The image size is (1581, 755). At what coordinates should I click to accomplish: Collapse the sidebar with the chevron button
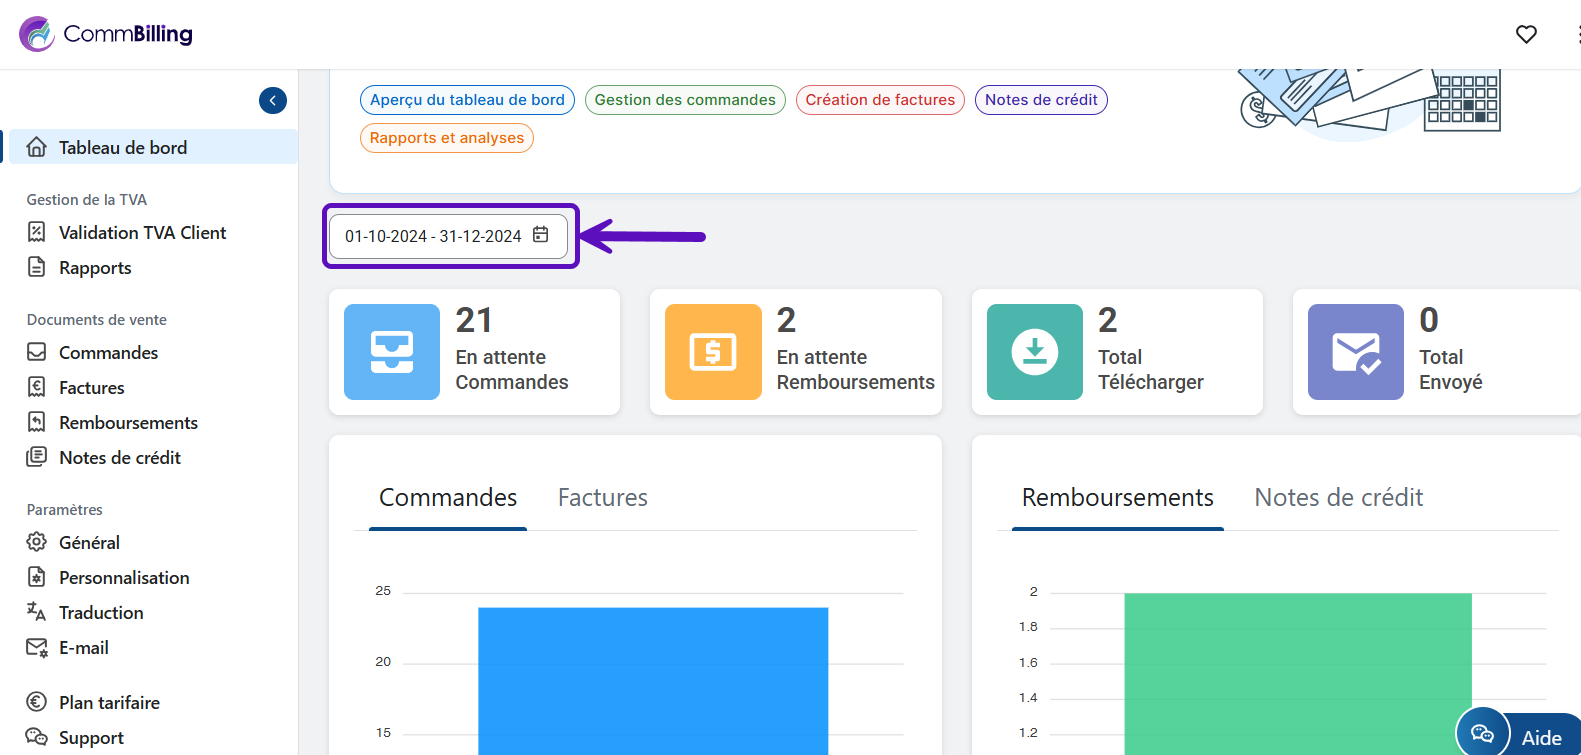(x=273, y=100)
